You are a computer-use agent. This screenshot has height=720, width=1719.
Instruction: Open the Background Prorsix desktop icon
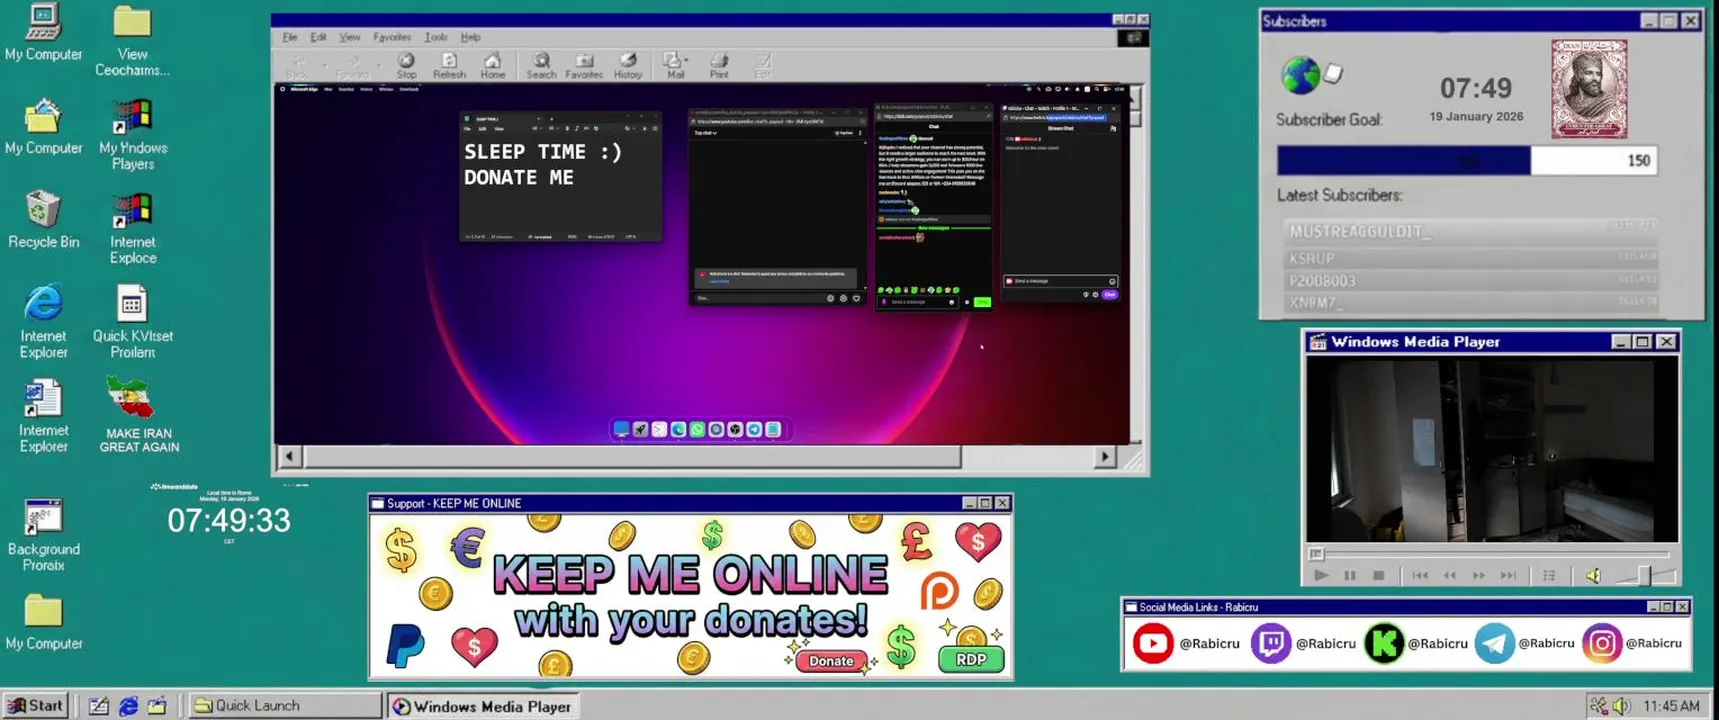click(x=43, y=535)
